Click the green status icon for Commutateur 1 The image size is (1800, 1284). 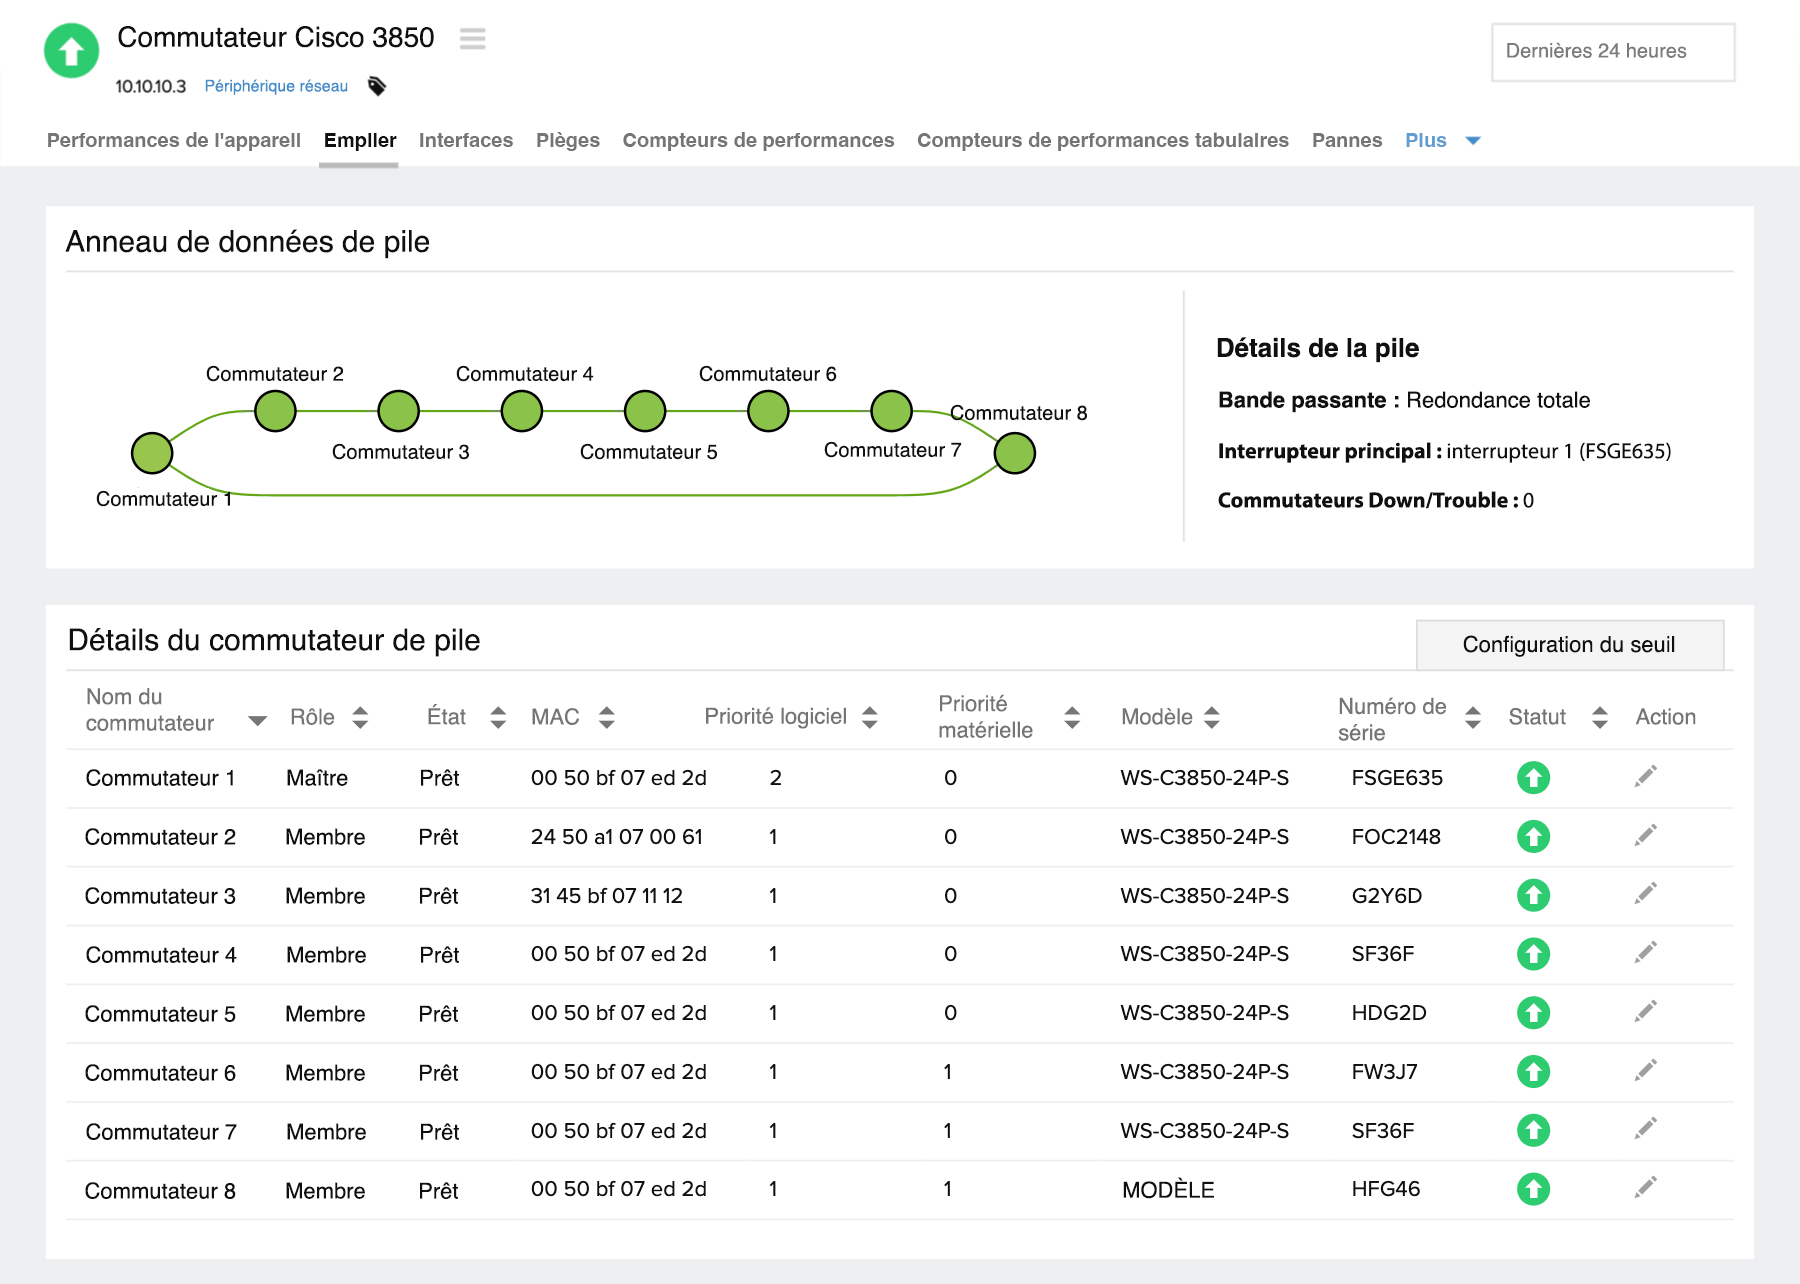[1533, 778]
